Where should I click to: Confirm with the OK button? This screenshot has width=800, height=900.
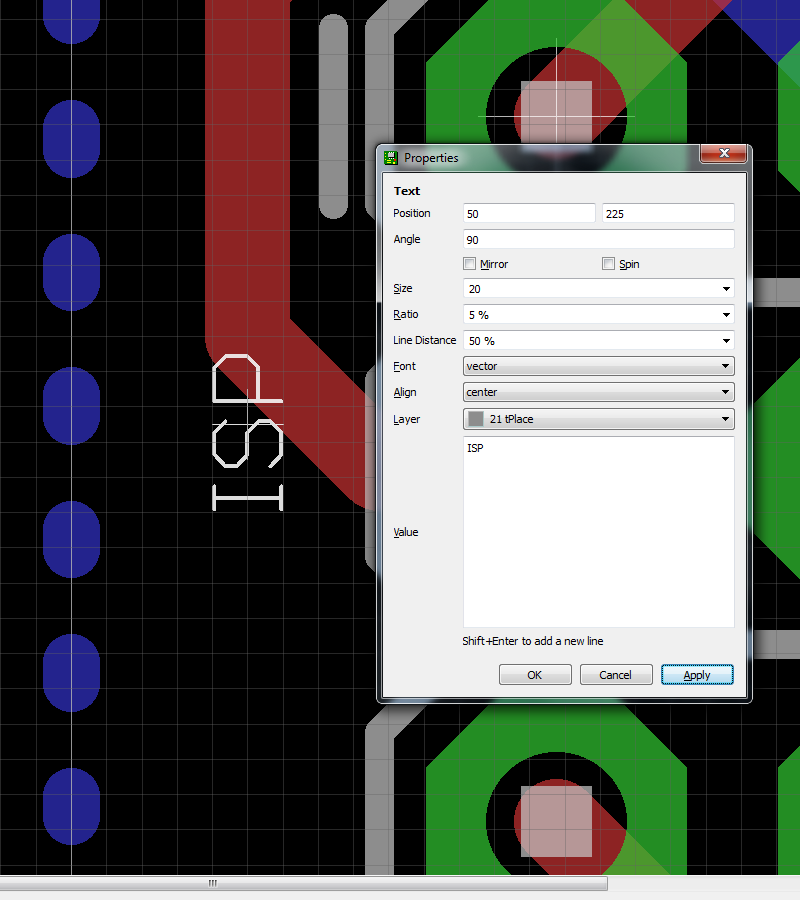[x=535, y=675]
